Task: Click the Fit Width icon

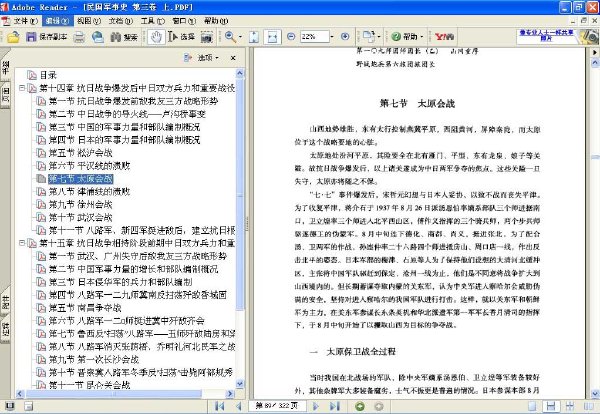Action: point(272,37)
